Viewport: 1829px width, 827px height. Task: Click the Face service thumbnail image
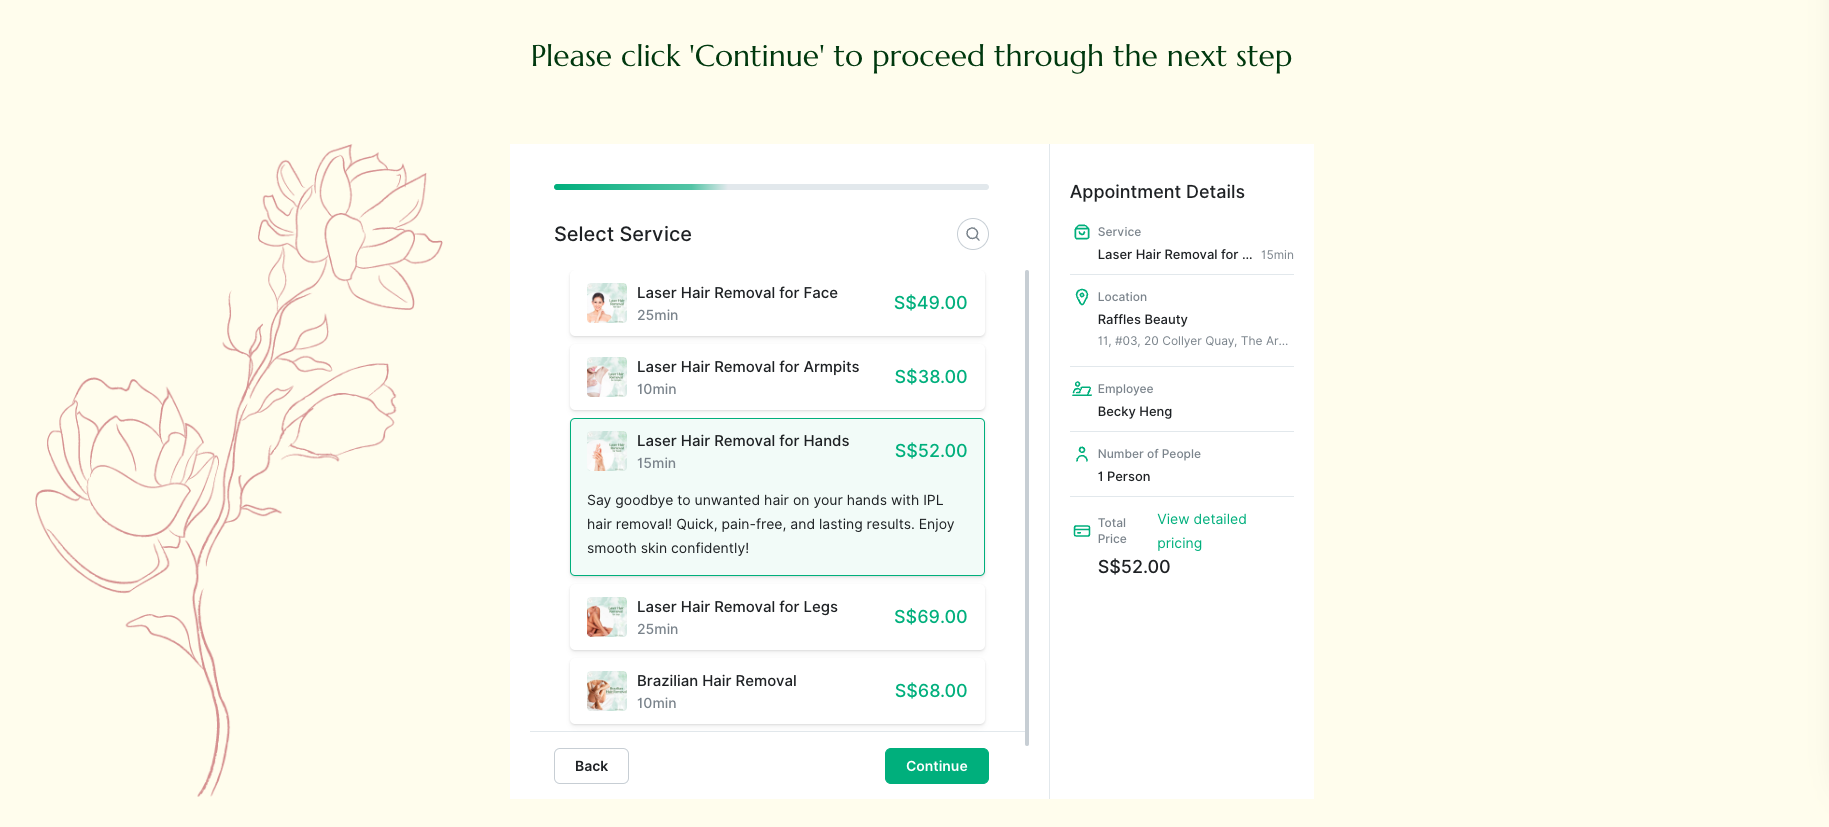click(606, 302)
